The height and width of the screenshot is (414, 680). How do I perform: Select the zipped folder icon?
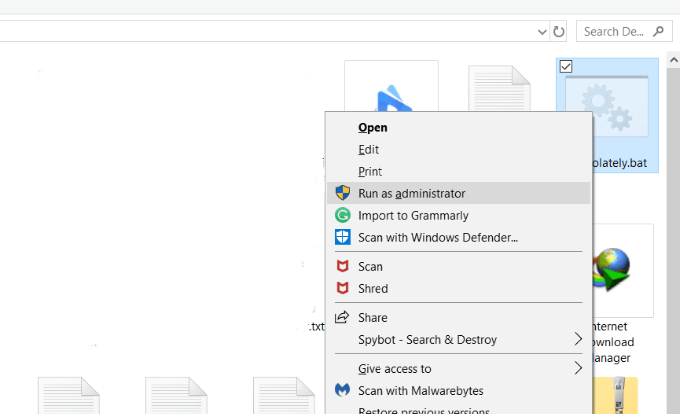[x=615, y=395]
